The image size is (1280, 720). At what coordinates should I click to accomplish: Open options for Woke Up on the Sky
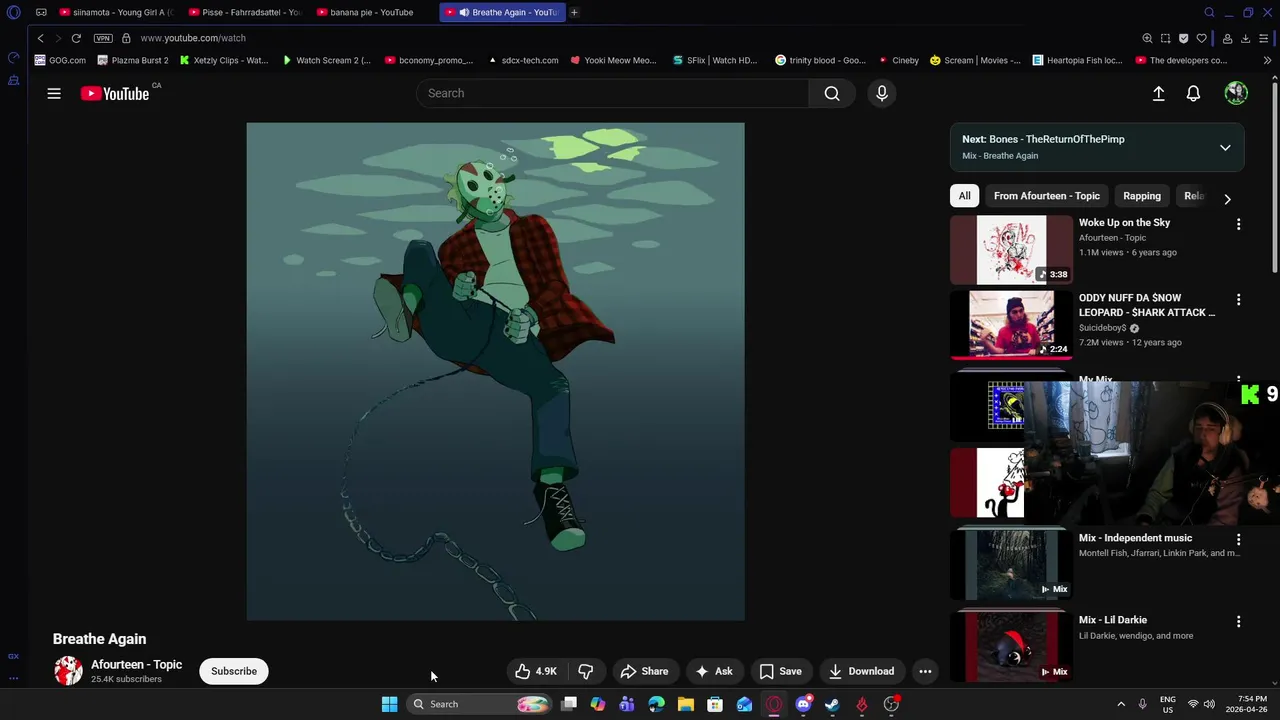[1238, 224]
